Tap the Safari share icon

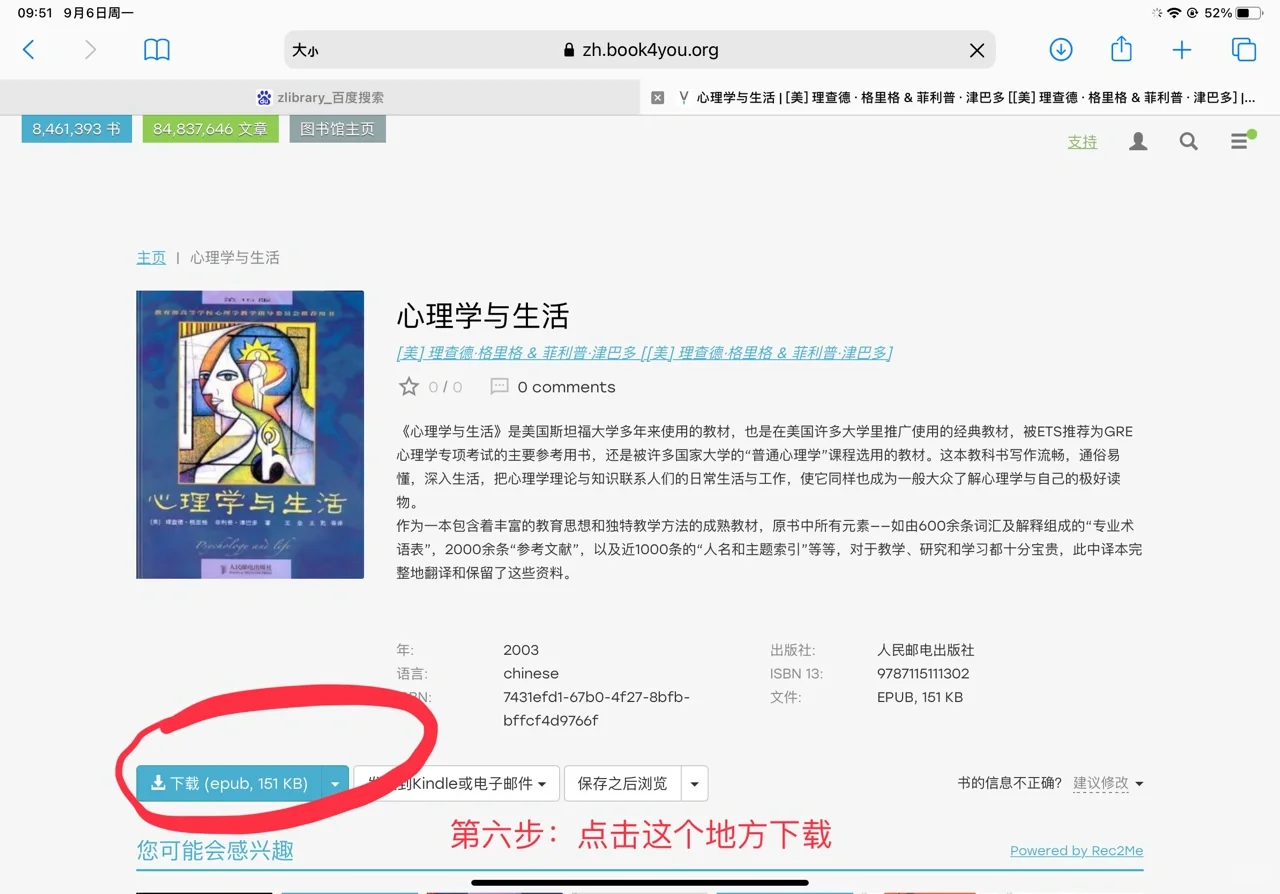point(1121,48)
